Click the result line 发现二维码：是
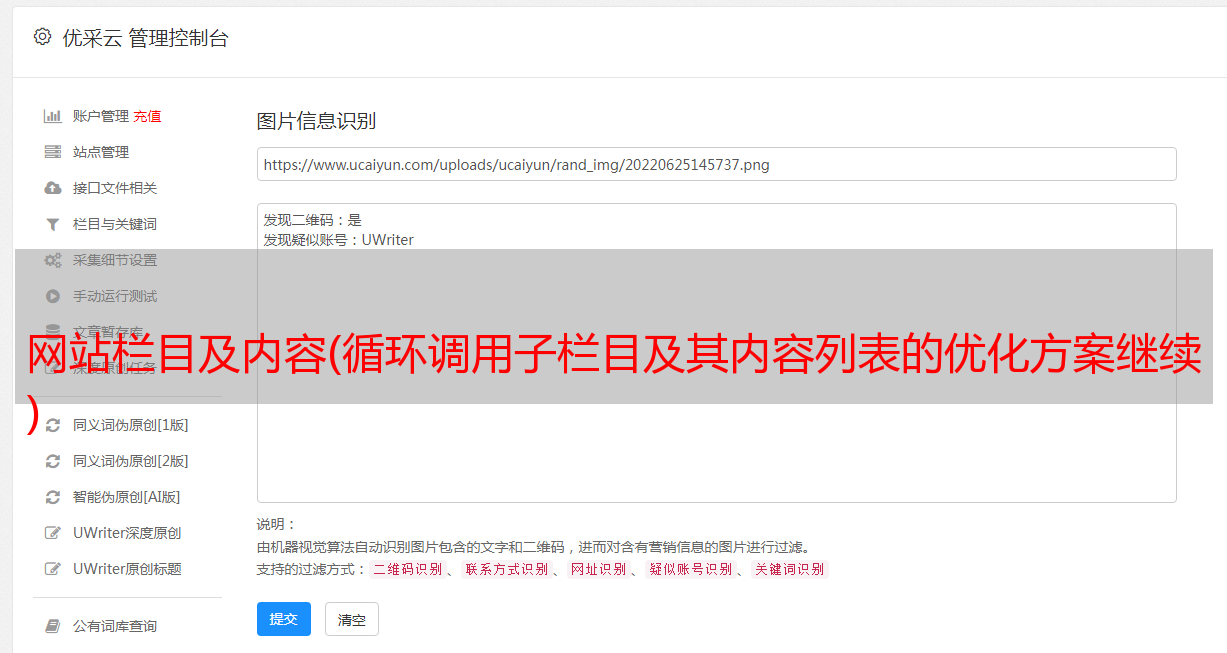This screenshot has width=1227, height=653. pos(312,220)
